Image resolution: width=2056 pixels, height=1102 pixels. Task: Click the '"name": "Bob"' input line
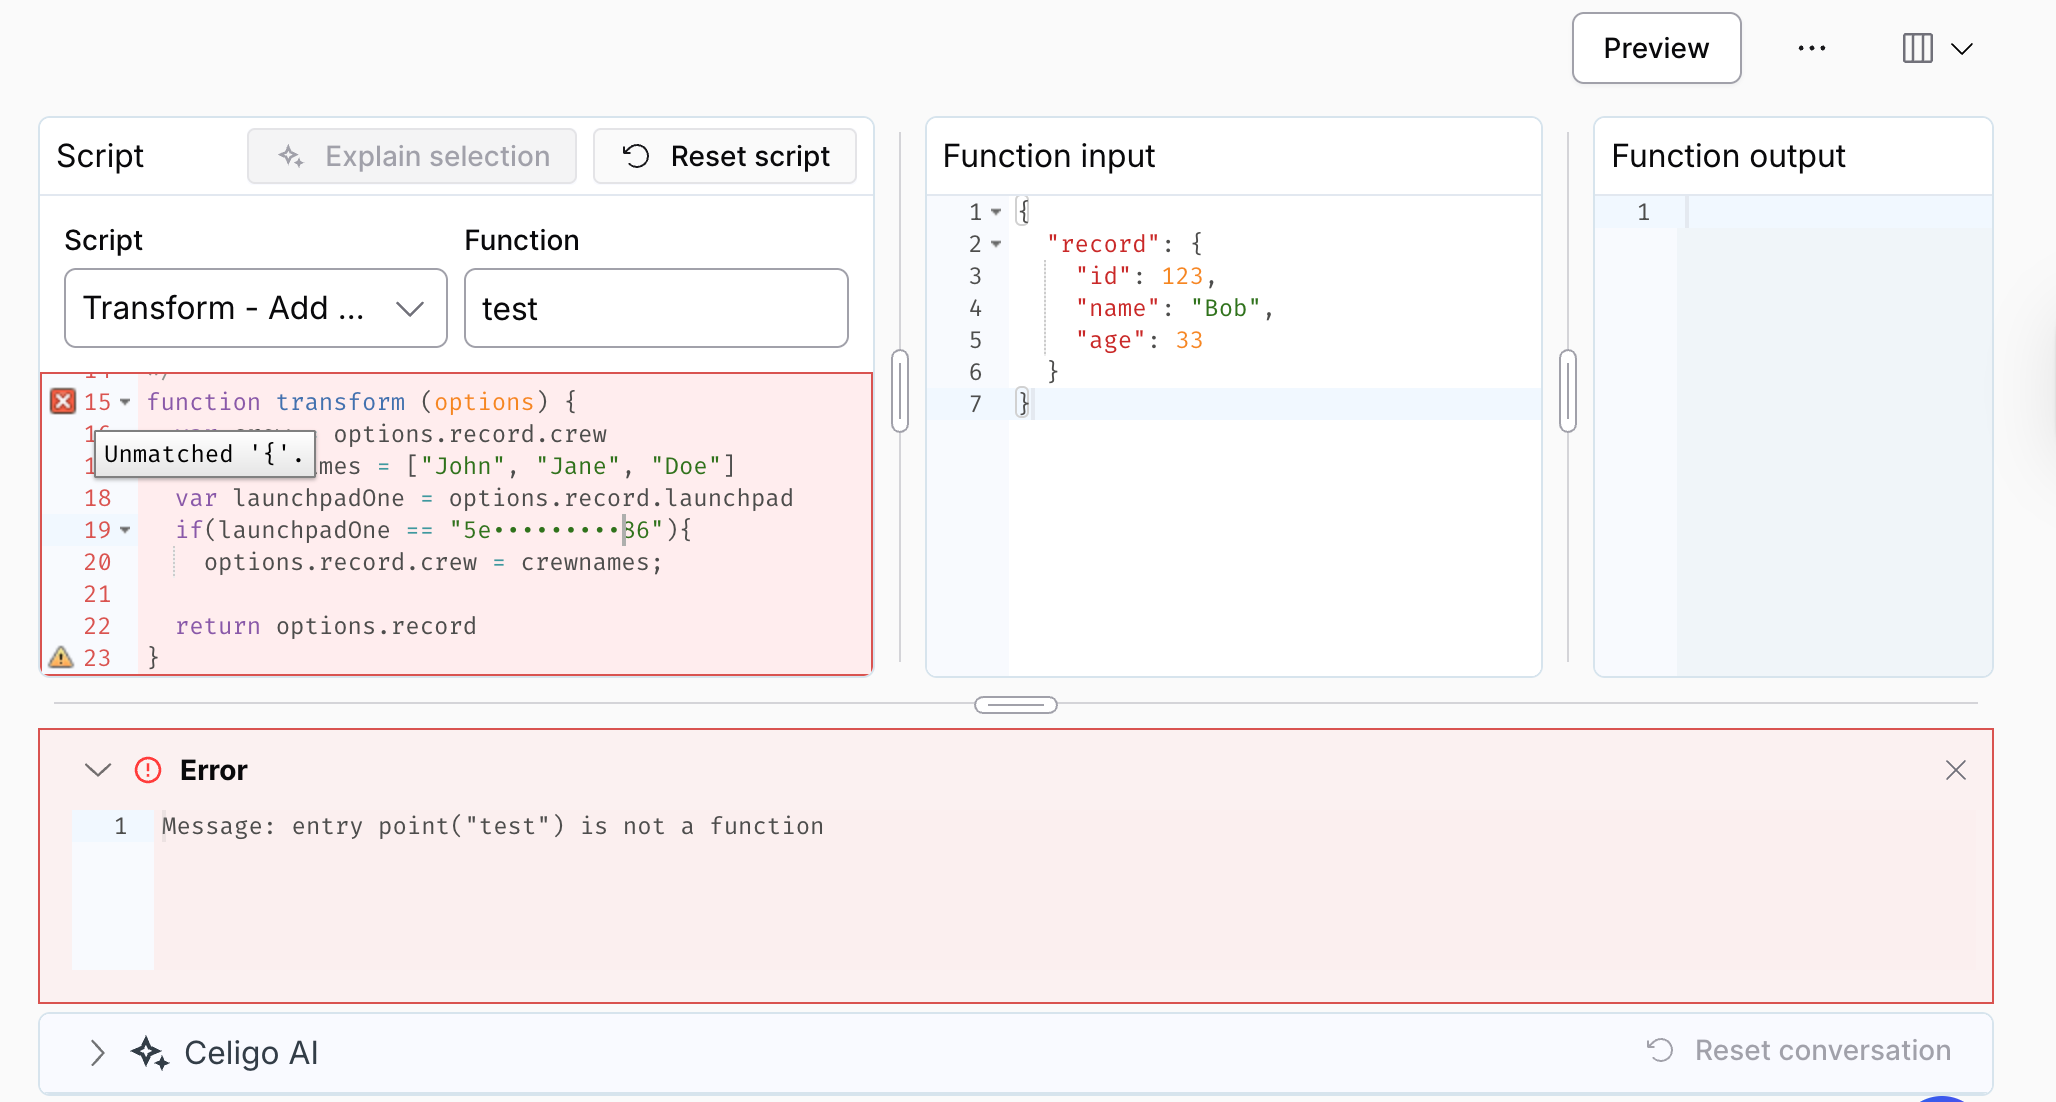click(x=1174, y=308)
